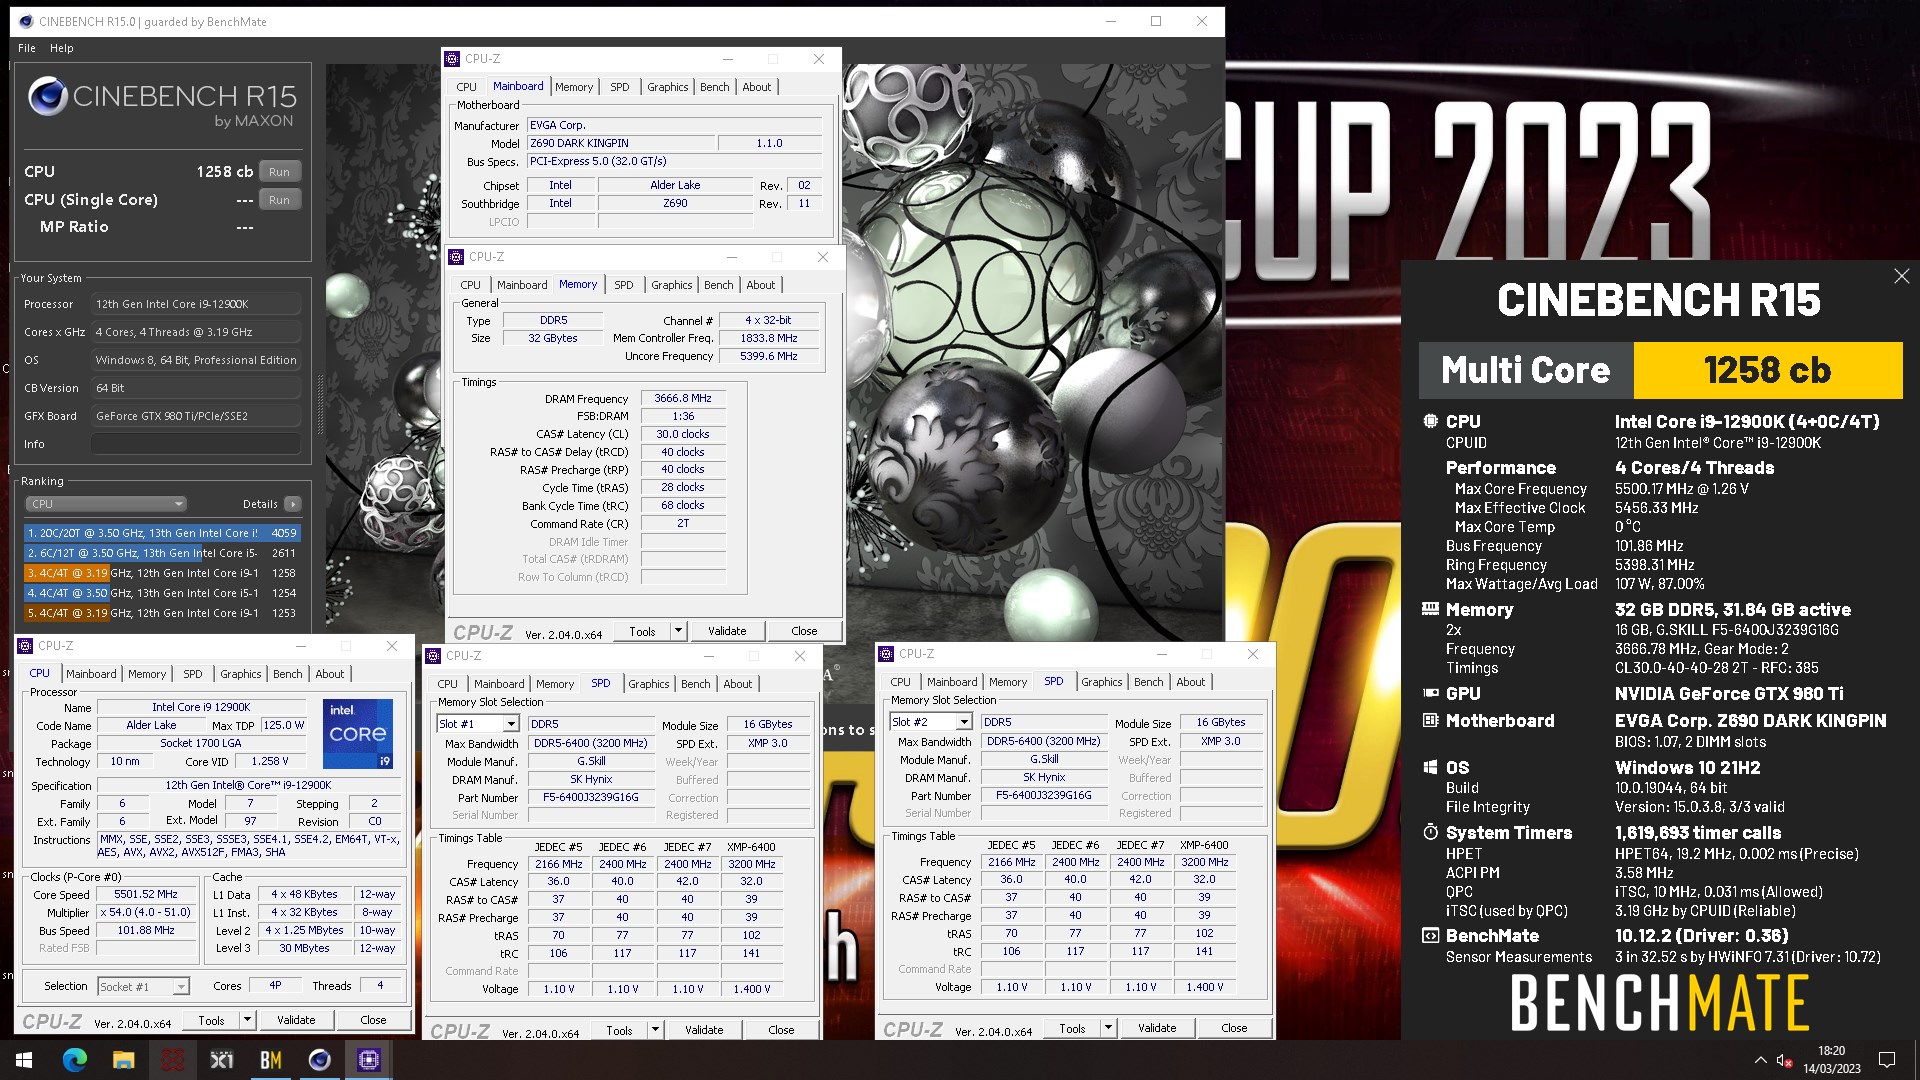Click Validate in Slot #2 SPD window
Screen dimensions: 1920x1080
click(x=1157, y=1028)
